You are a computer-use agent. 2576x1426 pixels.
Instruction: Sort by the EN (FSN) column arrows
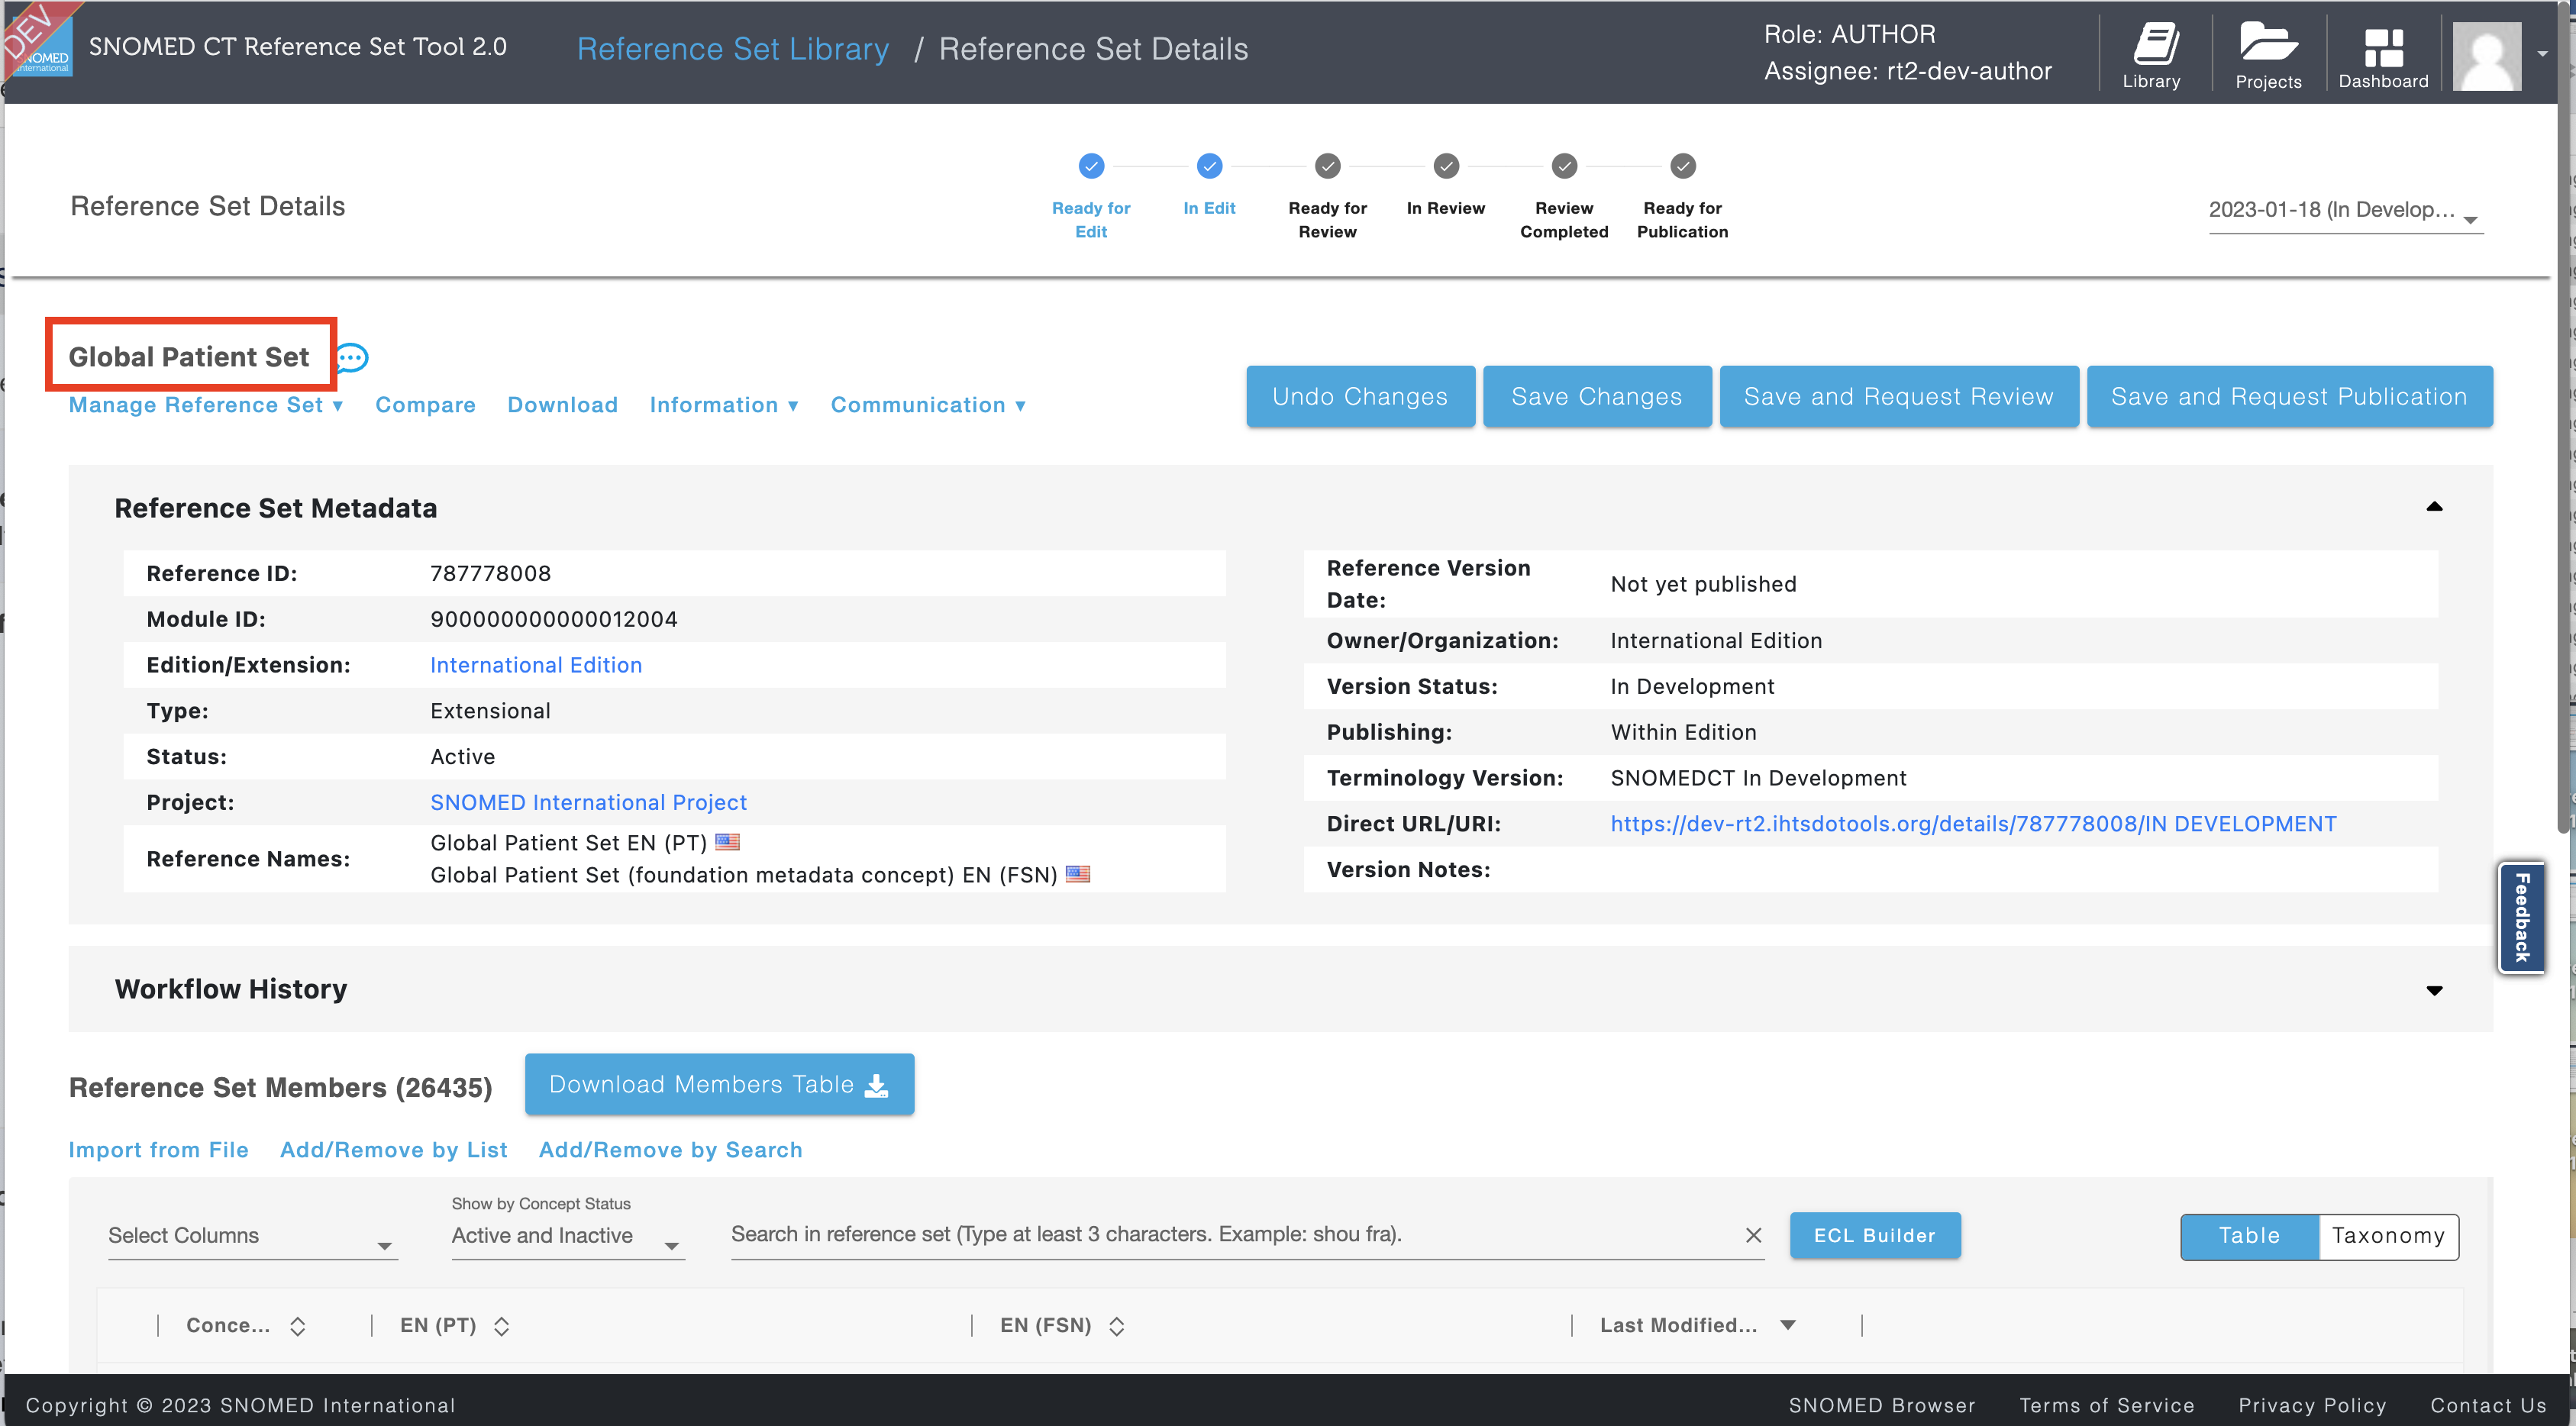(1116, 1326)
